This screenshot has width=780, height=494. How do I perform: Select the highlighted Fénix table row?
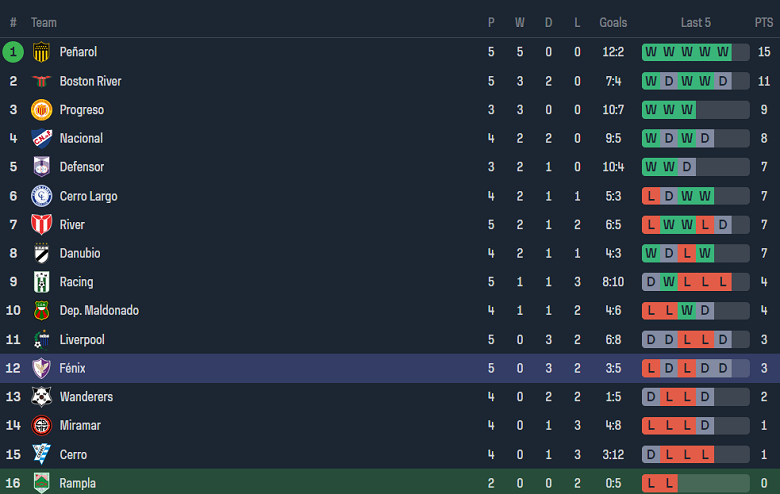[390, 368]
